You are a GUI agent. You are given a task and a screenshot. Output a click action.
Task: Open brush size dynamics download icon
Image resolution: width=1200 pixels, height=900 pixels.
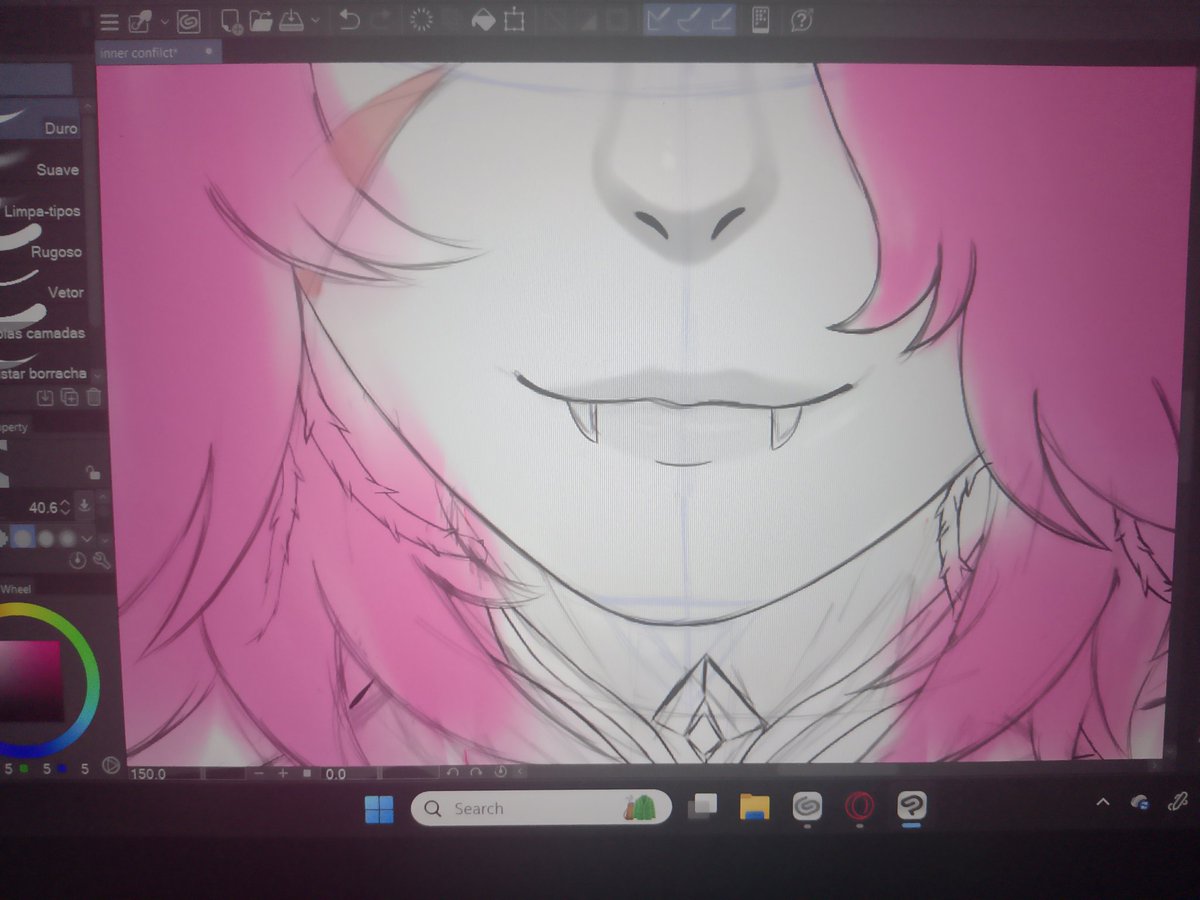87,506
